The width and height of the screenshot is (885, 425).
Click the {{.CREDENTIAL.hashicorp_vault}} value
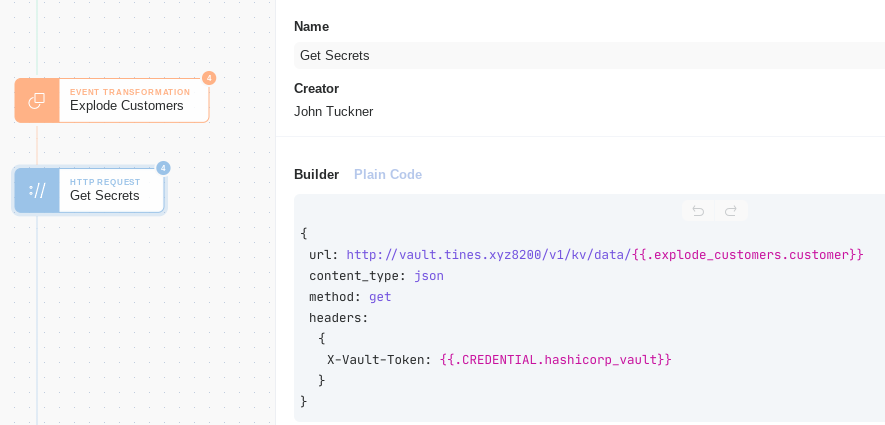(555, 360)
